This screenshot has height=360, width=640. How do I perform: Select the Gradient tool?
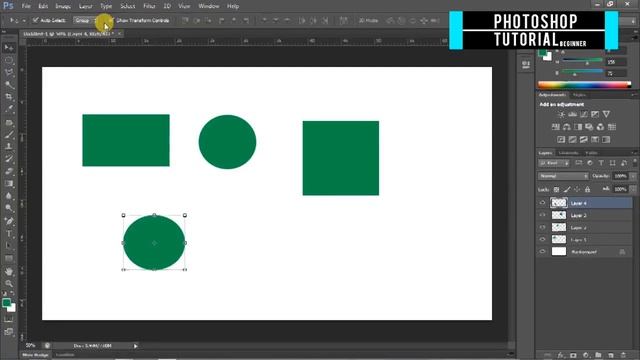click(9, 183)
